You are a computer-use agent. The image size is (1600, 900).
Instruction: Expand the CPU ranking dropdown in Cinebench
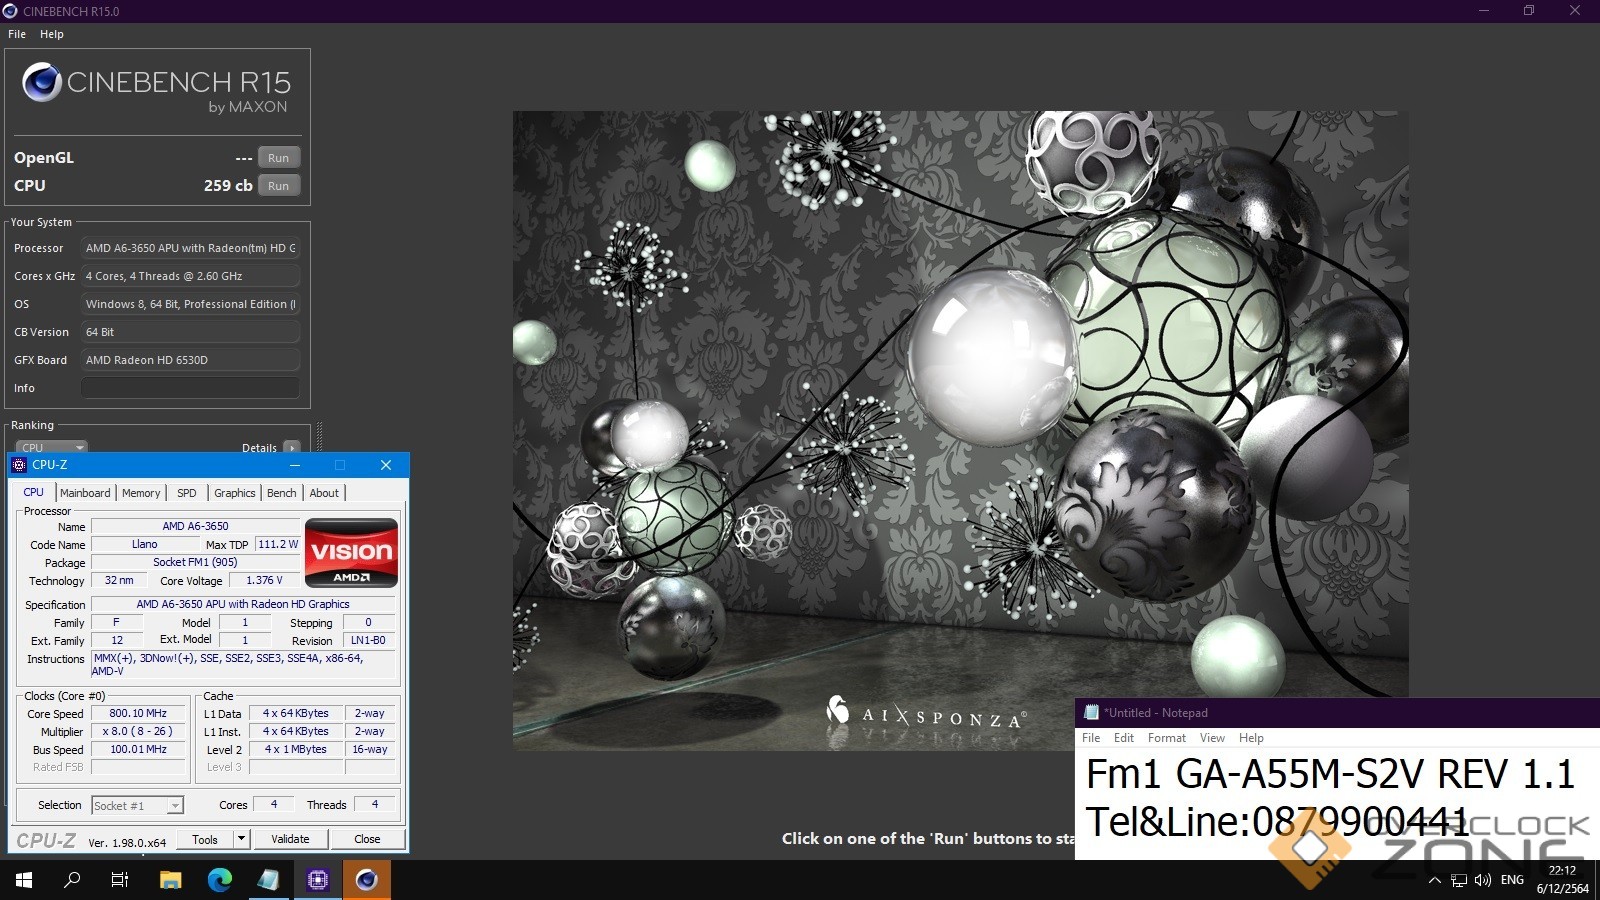click(x=51, y=447)
